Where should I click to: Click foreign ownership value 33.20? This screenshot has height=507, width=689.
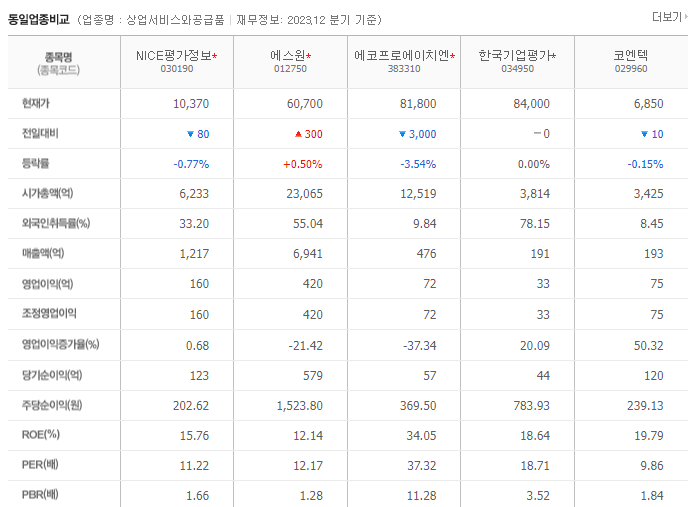pos(194,224)
